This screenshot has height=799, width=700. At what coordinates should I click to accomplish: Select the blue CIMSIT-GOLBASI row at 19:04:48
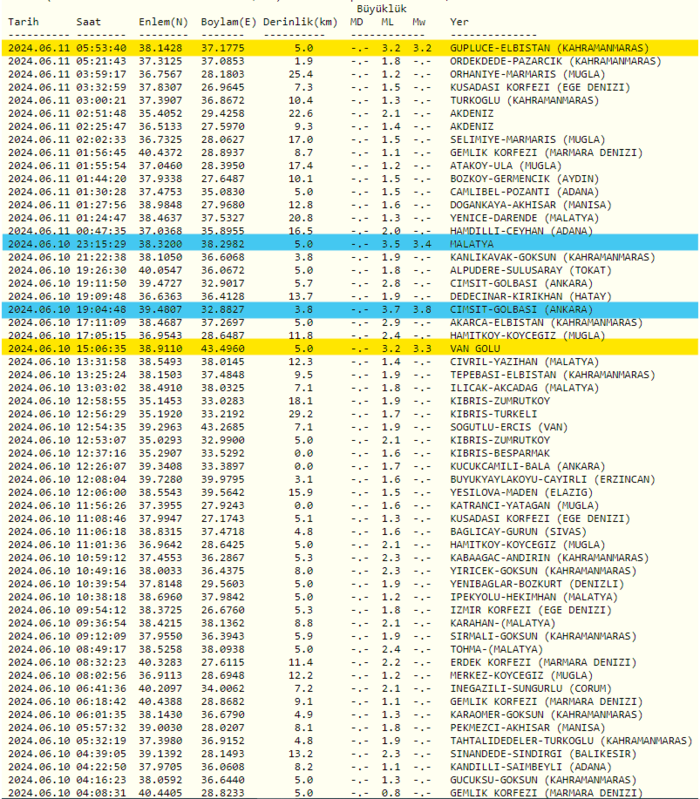coord(350,310)
